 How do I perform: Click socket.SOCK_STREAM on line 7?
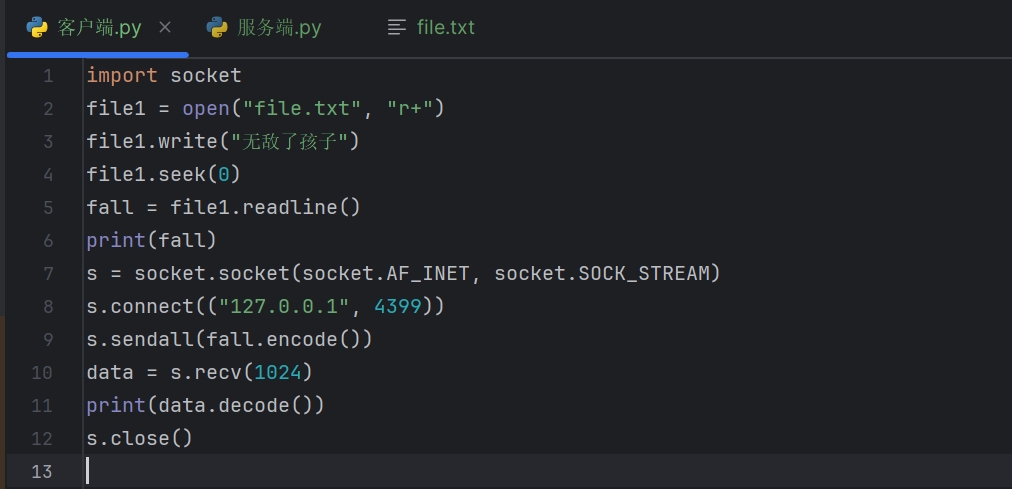click(x=607, y=273)
